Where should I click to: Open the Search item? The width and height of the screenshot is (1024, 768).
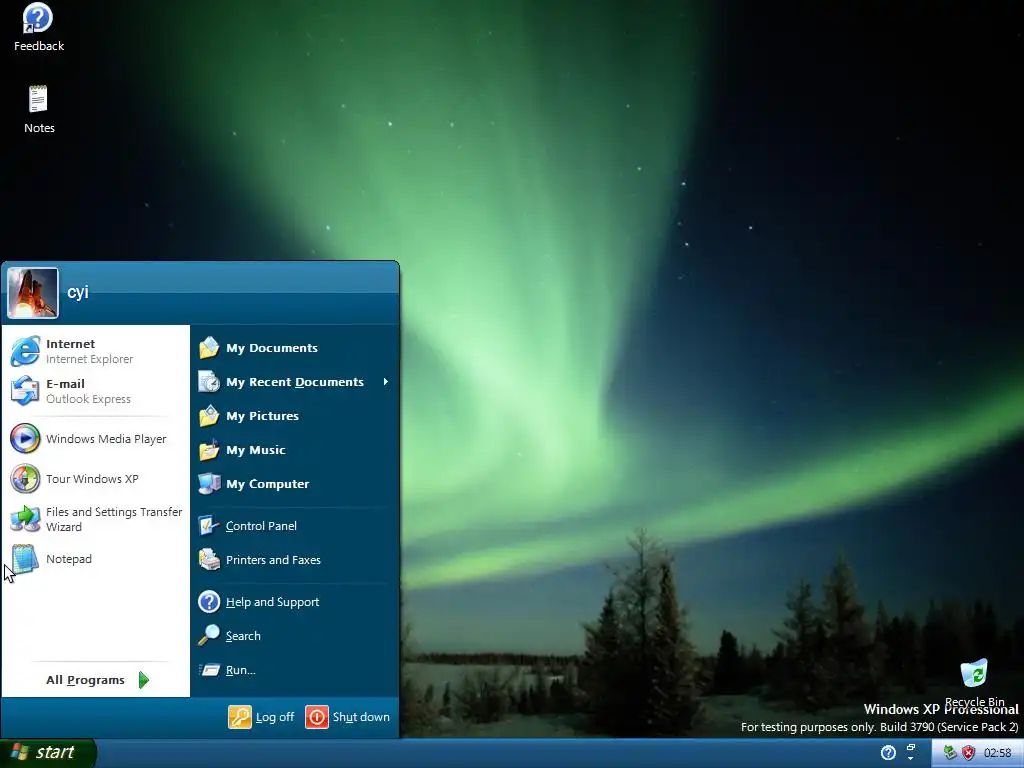coord(294,635)
